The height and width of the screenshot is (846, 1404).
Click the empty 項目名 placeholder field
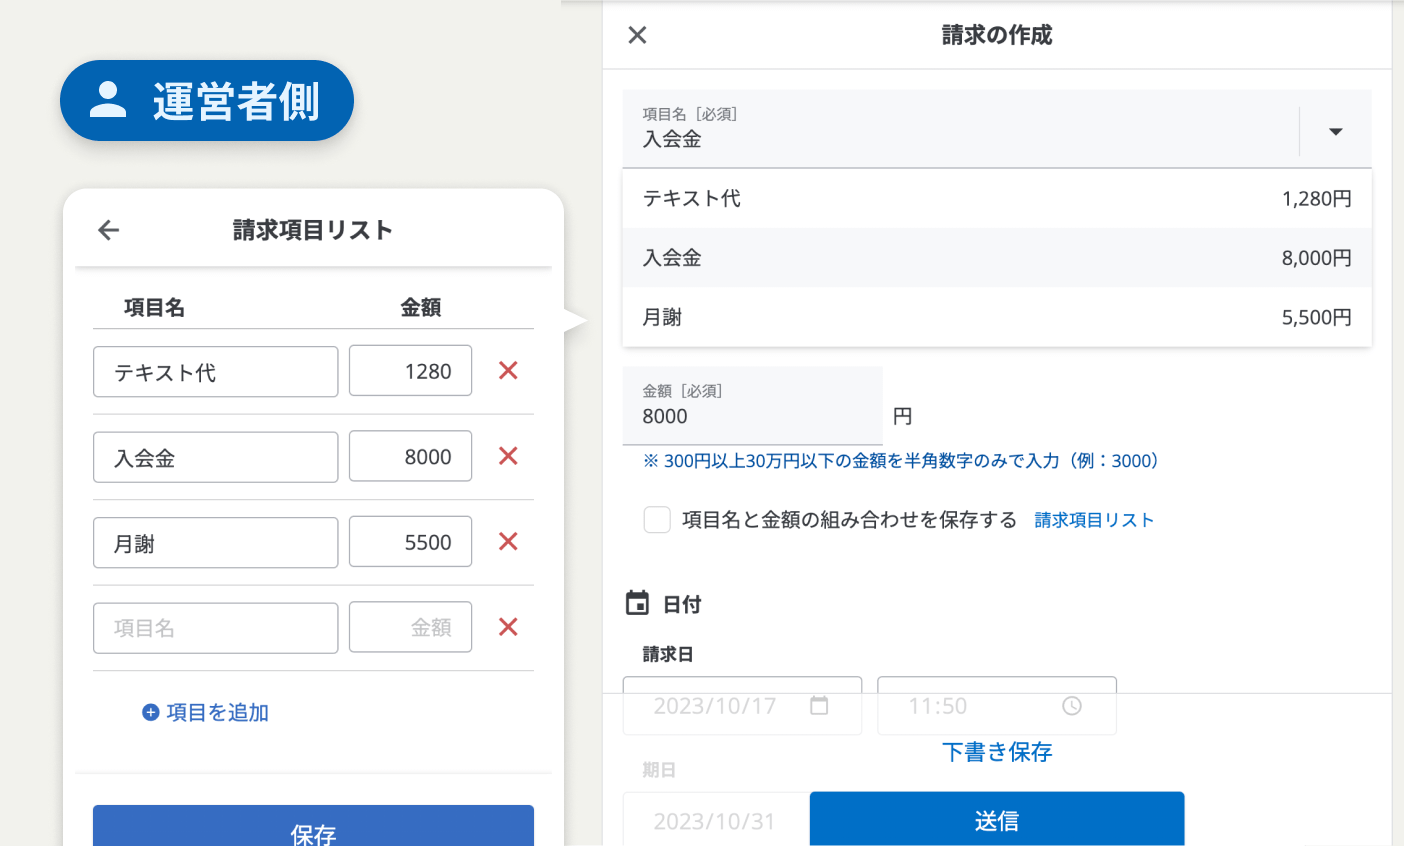(x=215, y=628)
